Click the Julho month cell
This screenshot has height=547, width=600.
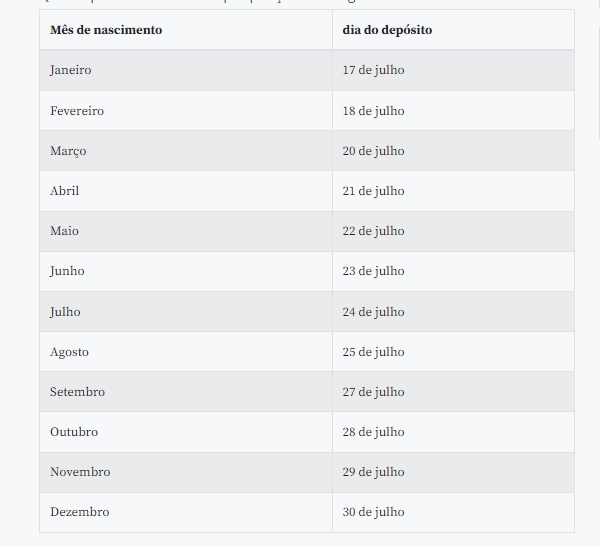(x=66, y=312)
